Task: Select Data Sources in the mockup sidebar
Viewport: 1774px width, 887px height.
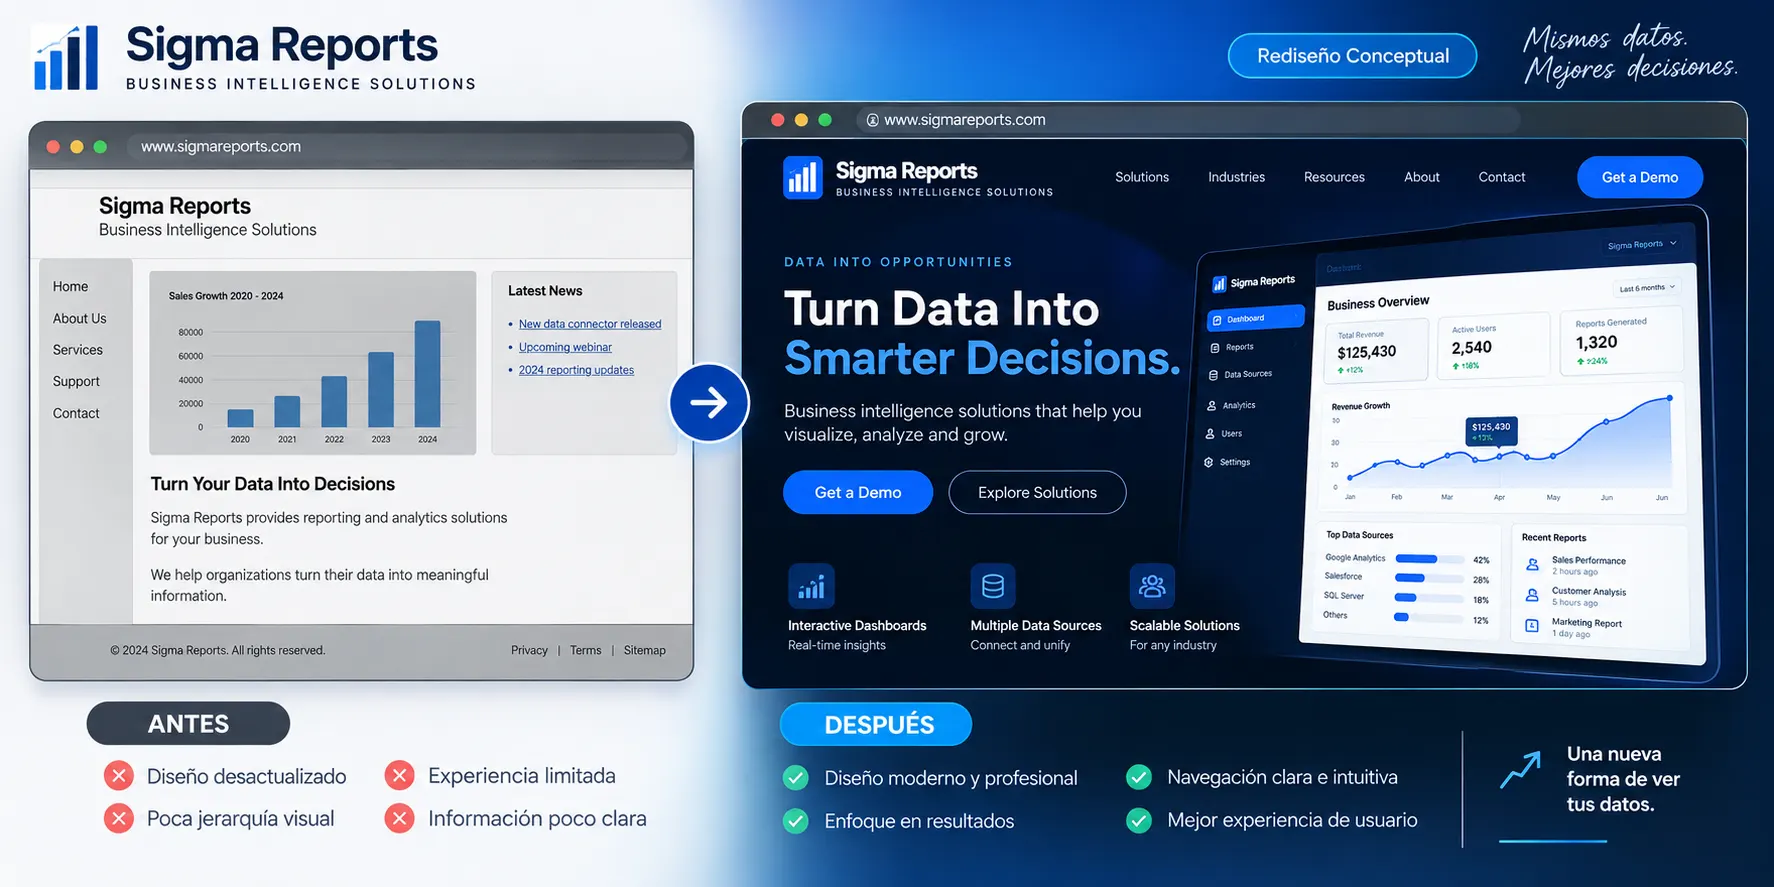Action: pos(1241,375)
